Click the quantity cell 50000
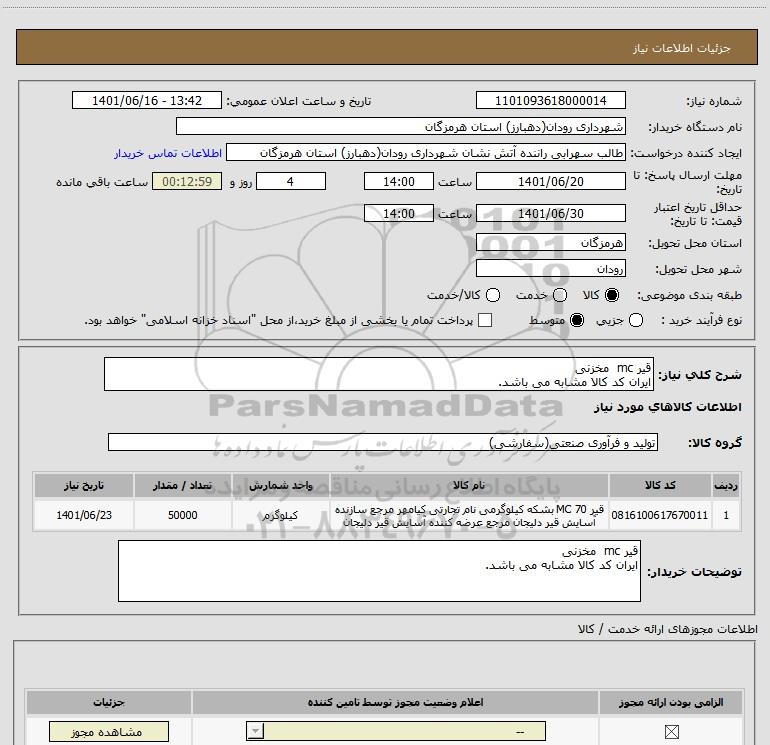 183,515
